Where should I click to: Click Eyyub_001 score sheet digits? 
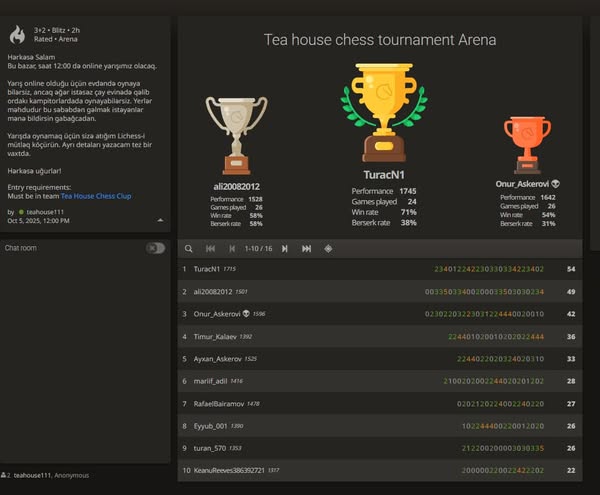coord(503,426)
